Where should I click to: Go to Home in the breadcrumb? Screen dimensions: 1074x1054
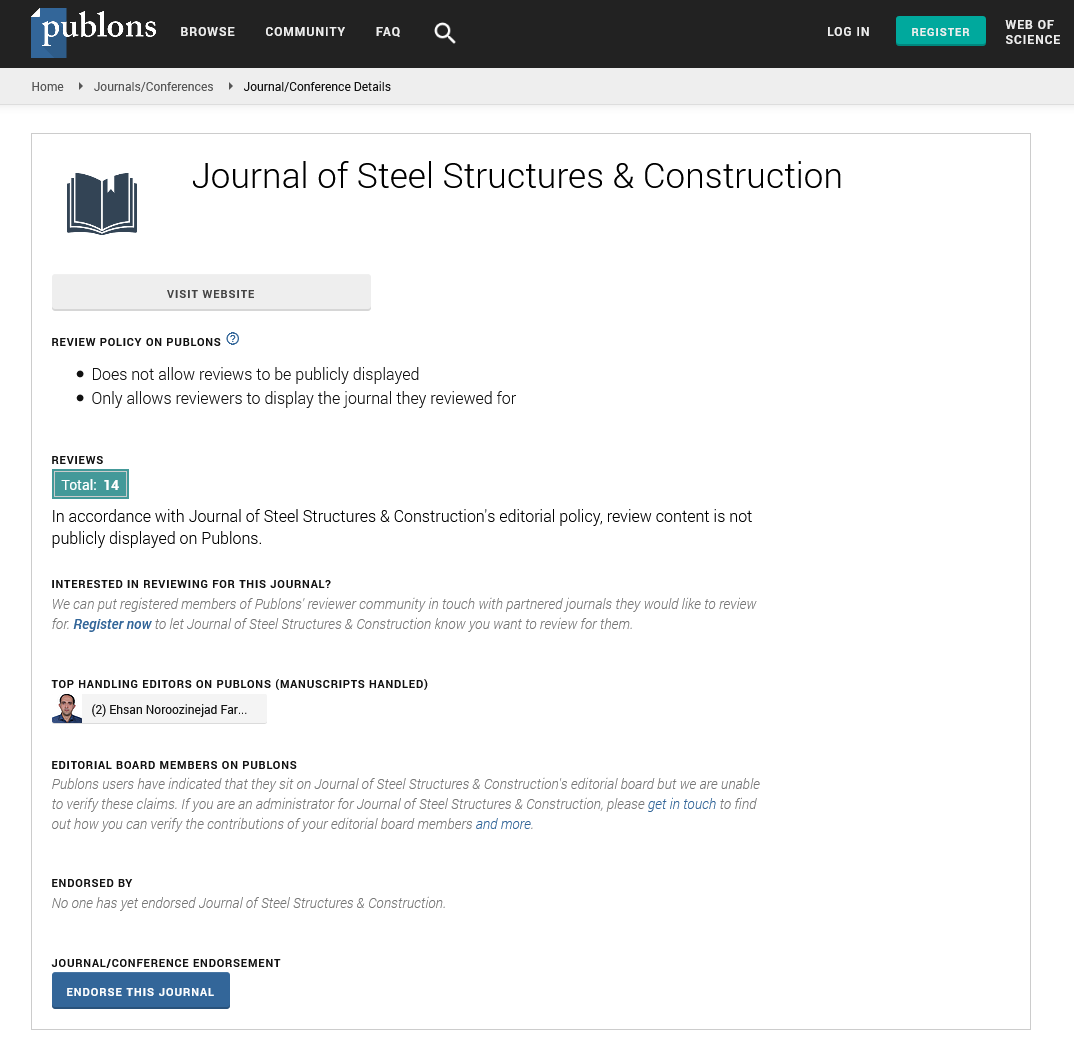point(47,87)
